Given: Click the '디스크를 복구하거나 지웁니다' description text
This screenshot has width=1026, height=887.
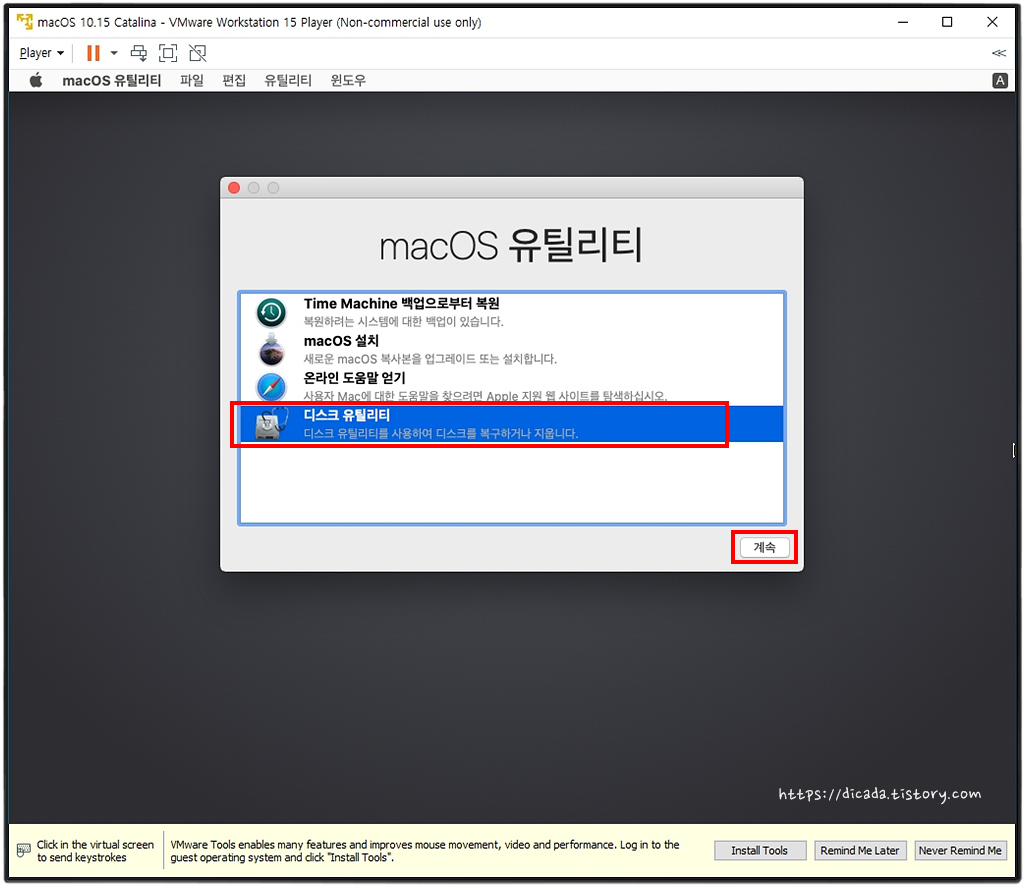Looking at the screenshot, I should 441,434.
